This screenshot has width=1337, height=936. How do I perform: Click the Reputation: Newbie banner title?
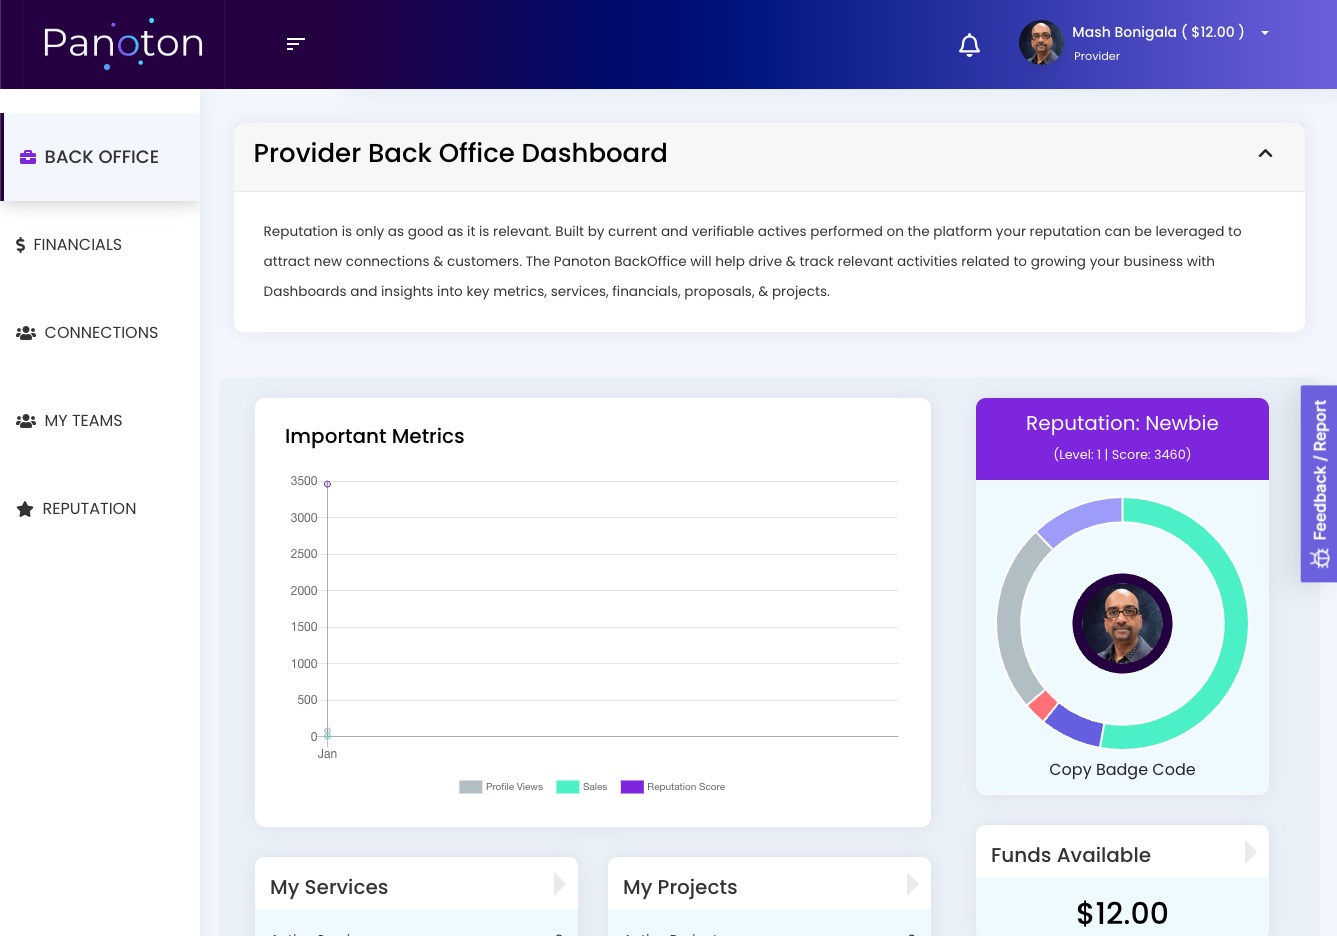(1122, 423)
